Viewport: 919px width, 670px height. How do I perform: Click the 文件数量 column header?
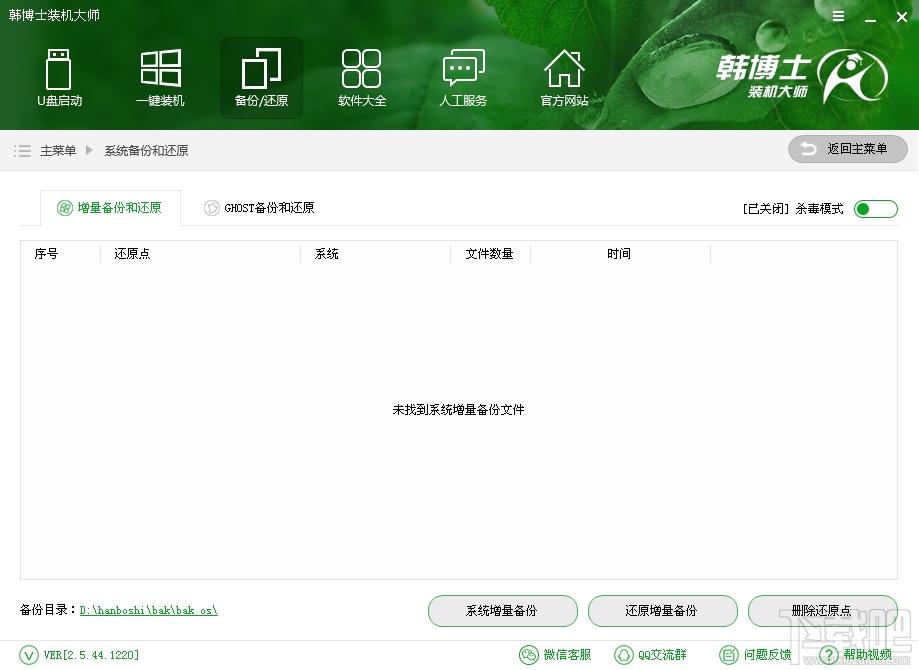(489, 254)
